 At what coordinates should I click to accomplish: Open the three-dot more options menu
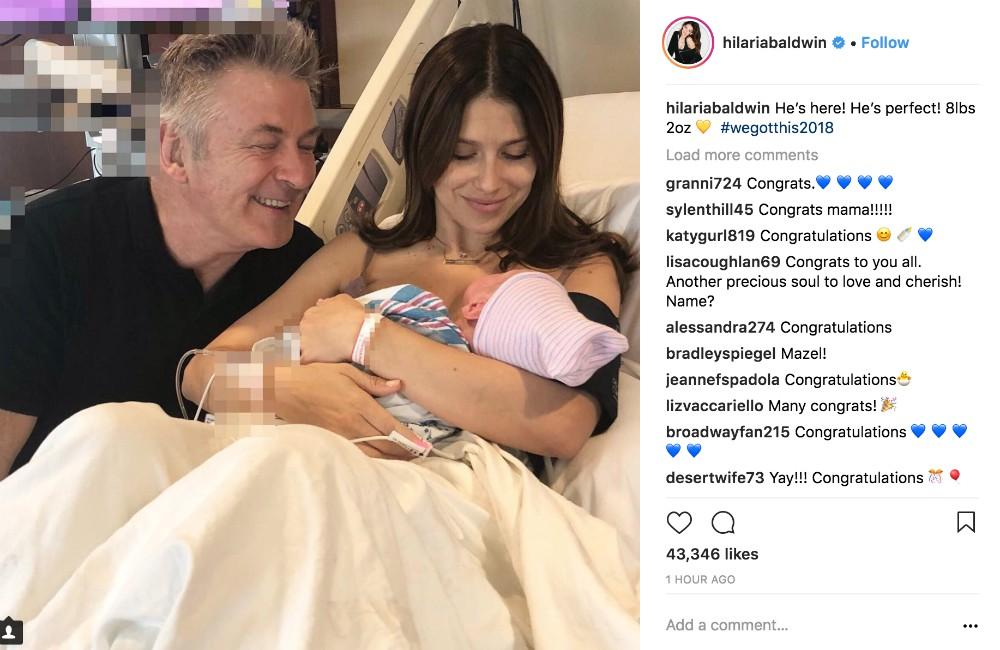click(970, 626)
